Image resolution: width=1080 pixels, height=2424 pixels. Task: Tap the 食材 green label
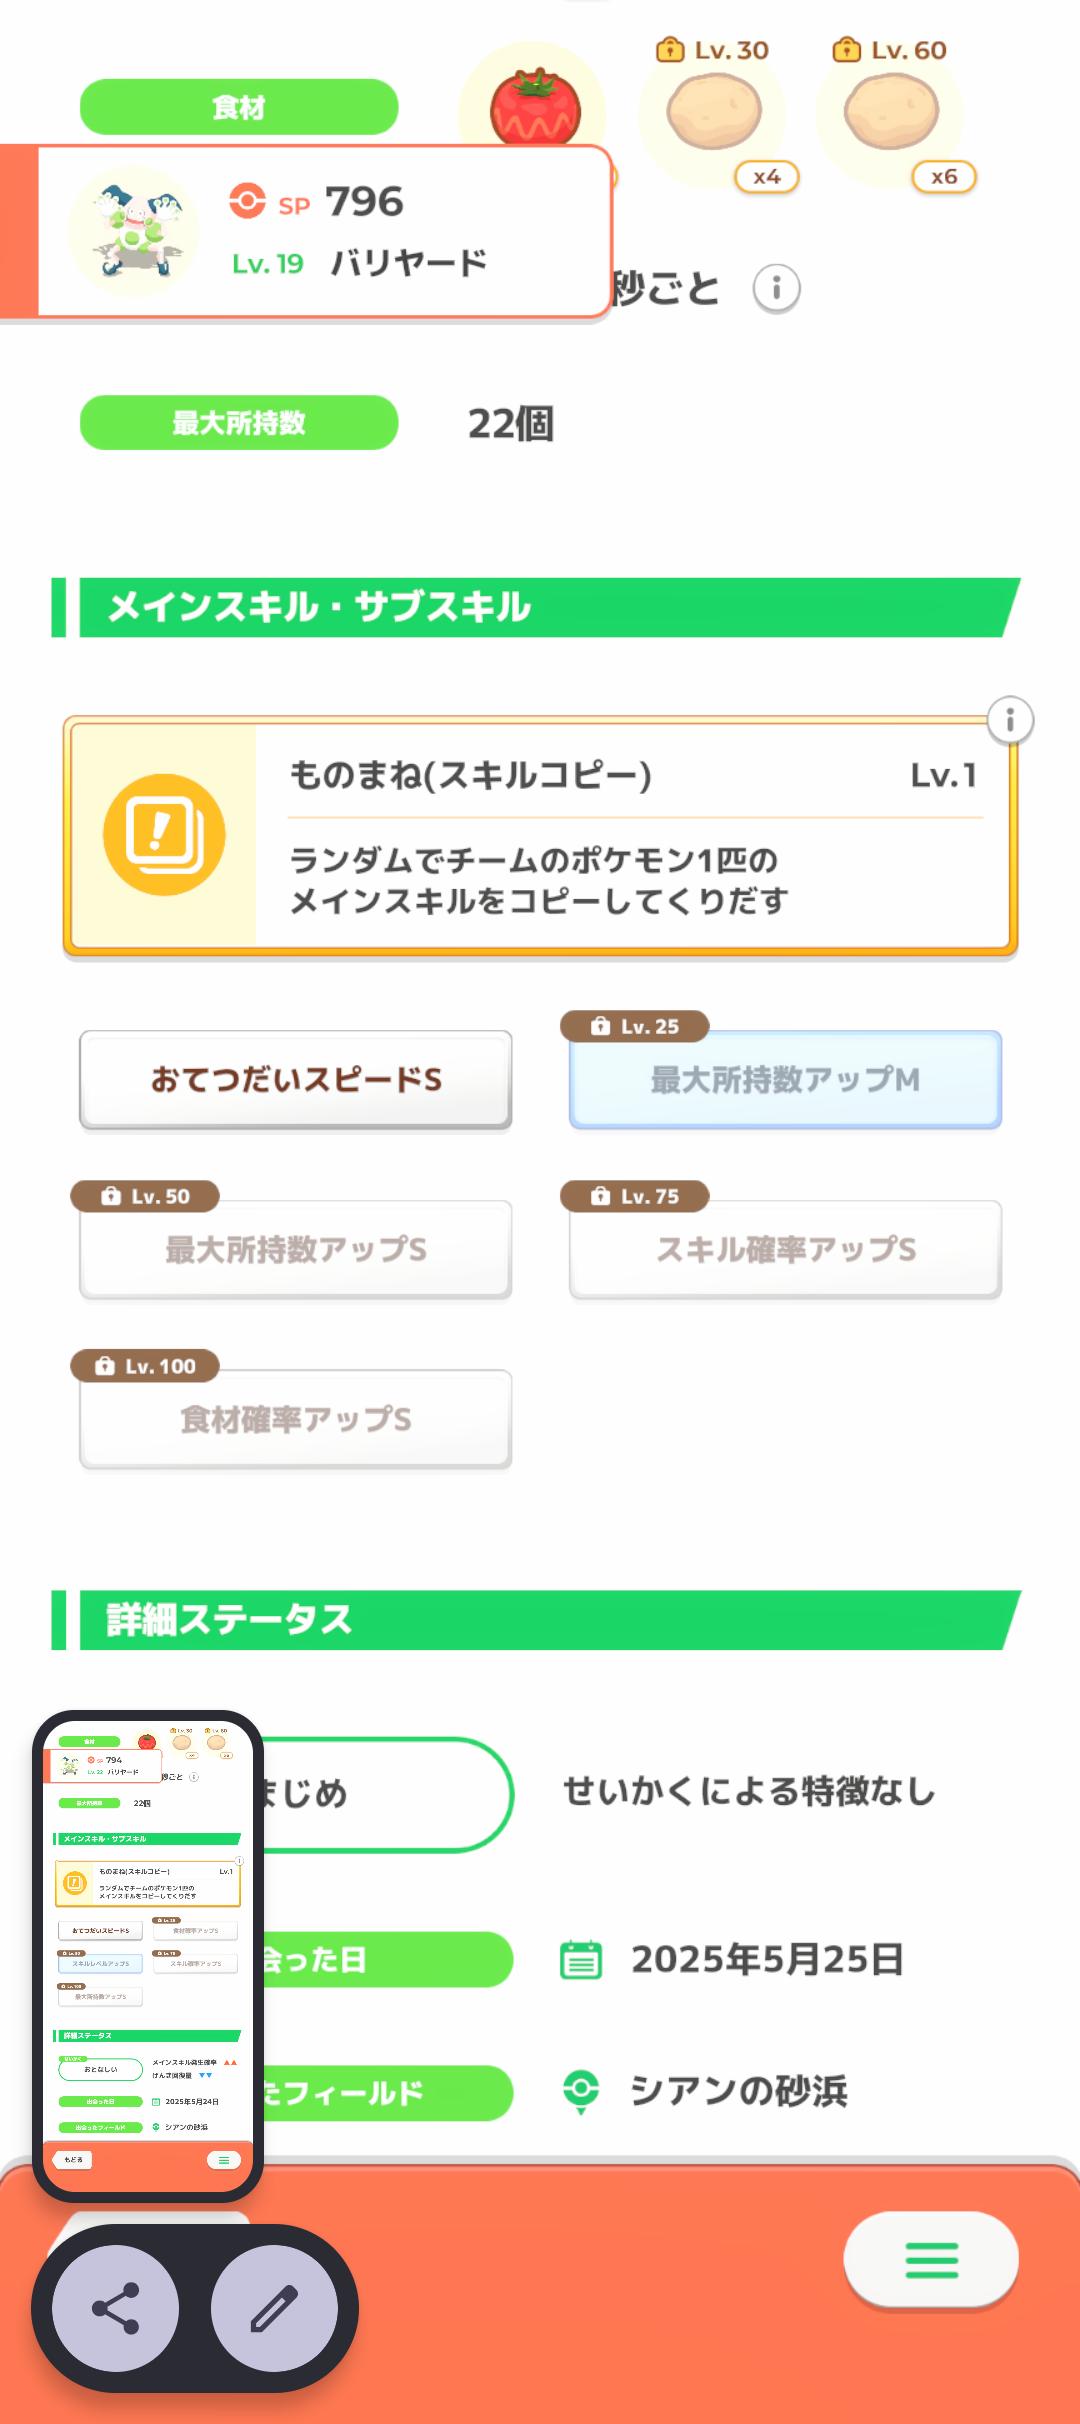239,107
